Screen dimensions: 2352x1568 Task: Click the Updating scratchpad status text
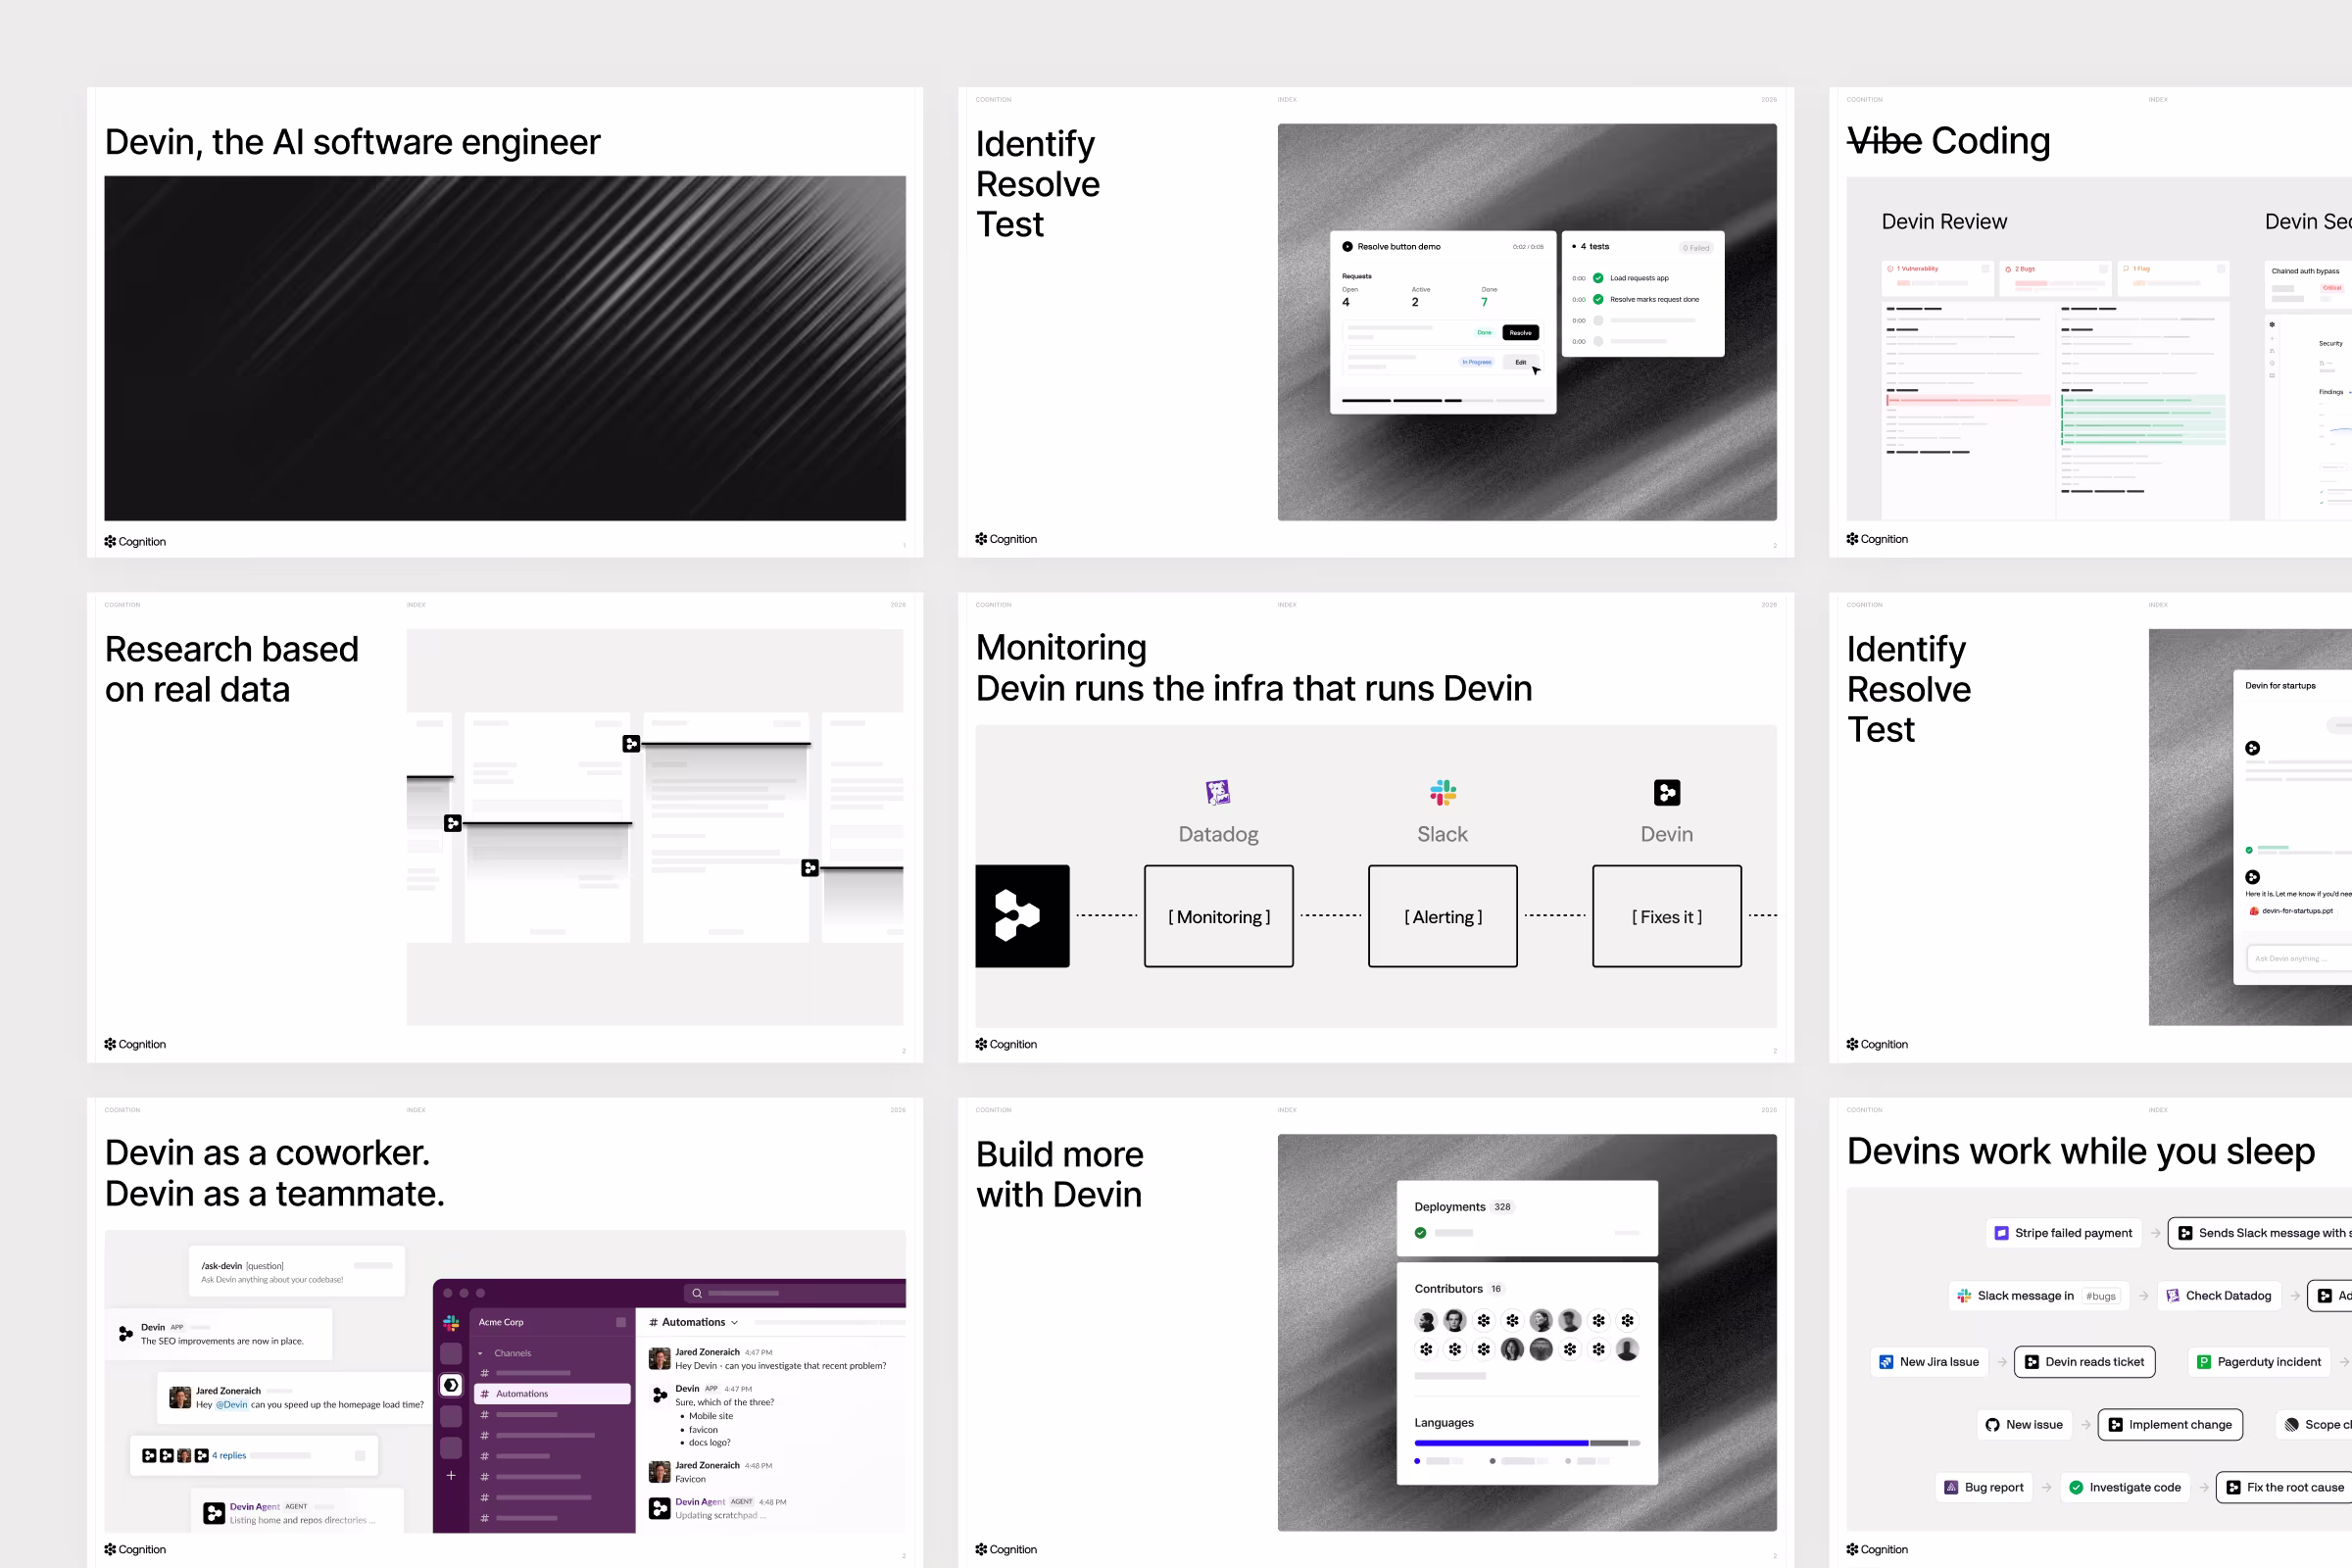pos(720,1516)
